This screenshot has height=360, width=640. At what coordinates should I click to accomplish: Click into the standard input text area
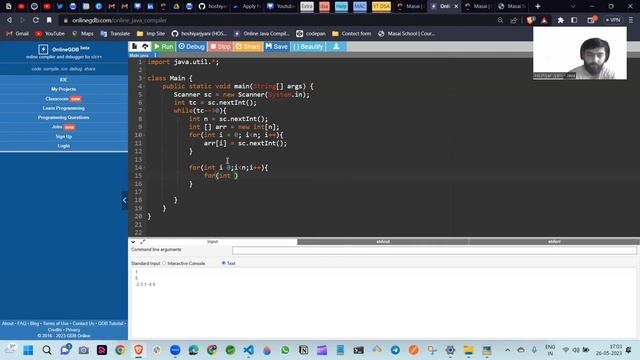click(x=383, y=302)
